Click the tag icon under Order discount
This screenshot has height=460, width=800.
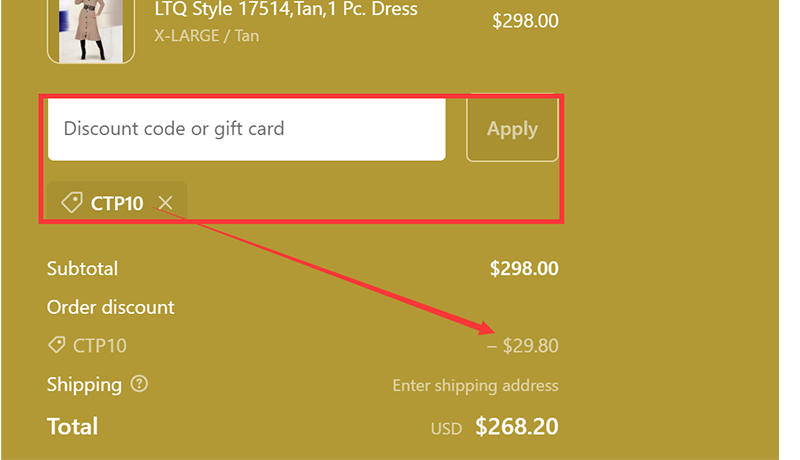tap(57, 345)
